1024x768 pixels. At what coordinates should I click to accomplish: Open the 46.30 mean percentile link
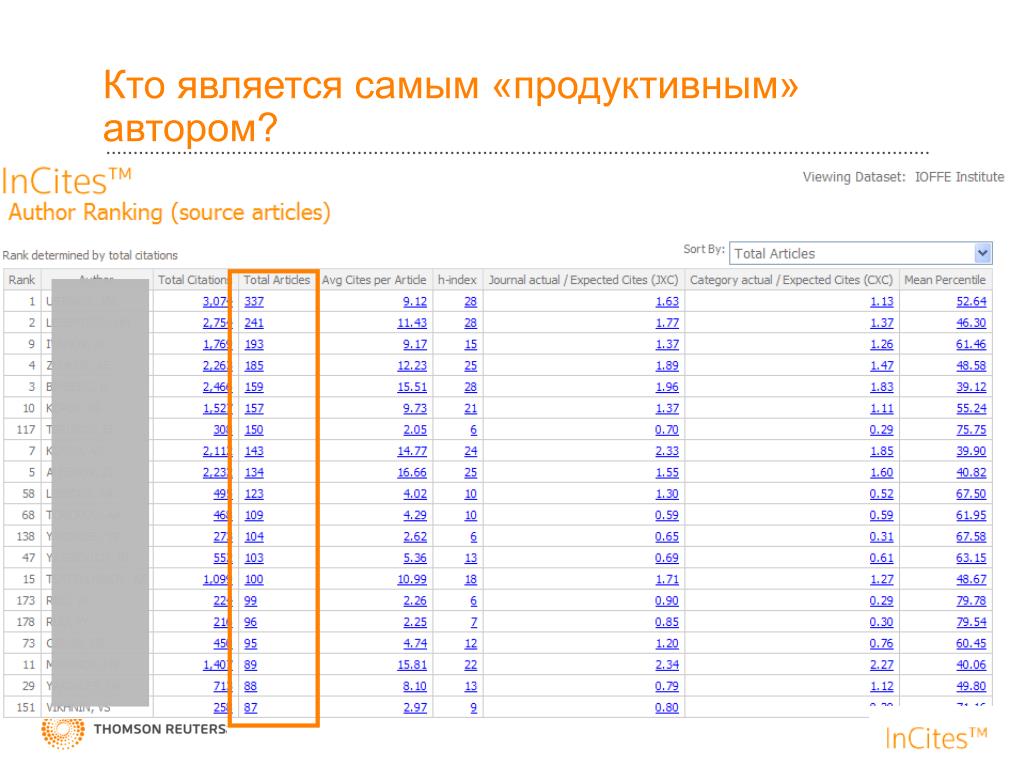[x=971, y=323]
